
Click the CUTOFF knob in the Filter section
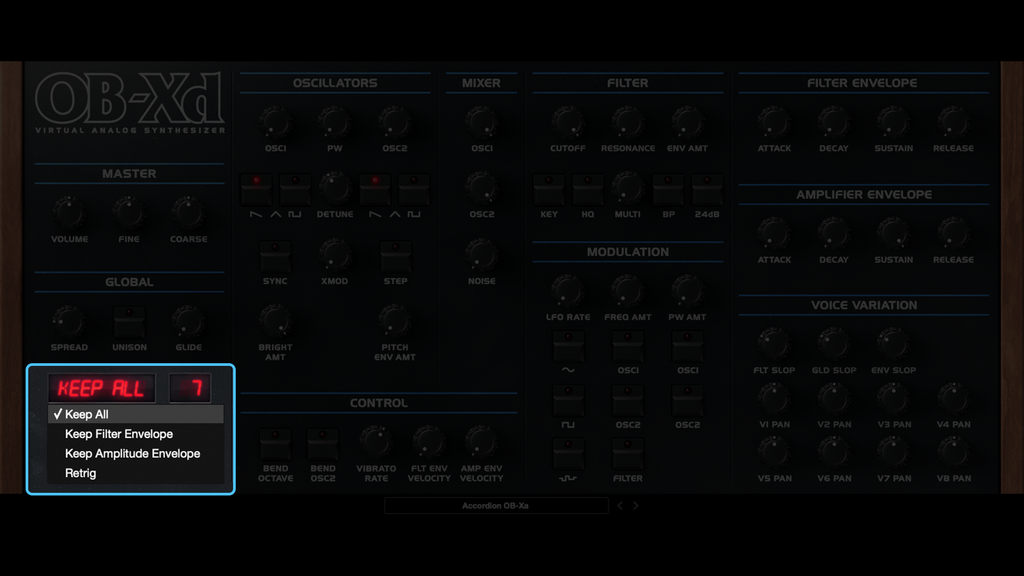point(567,122)
